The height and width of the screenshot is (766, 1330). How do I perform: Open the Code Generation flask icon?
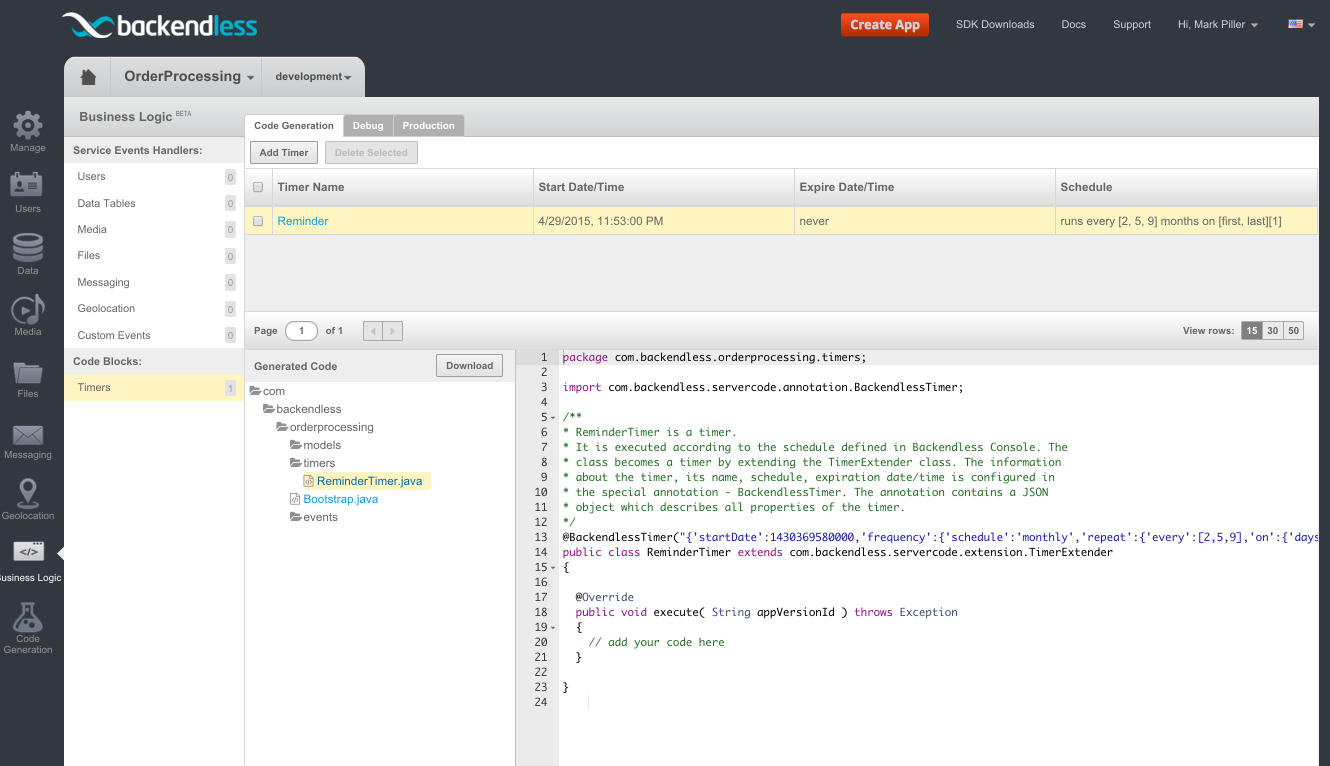[x=28, y=616]
